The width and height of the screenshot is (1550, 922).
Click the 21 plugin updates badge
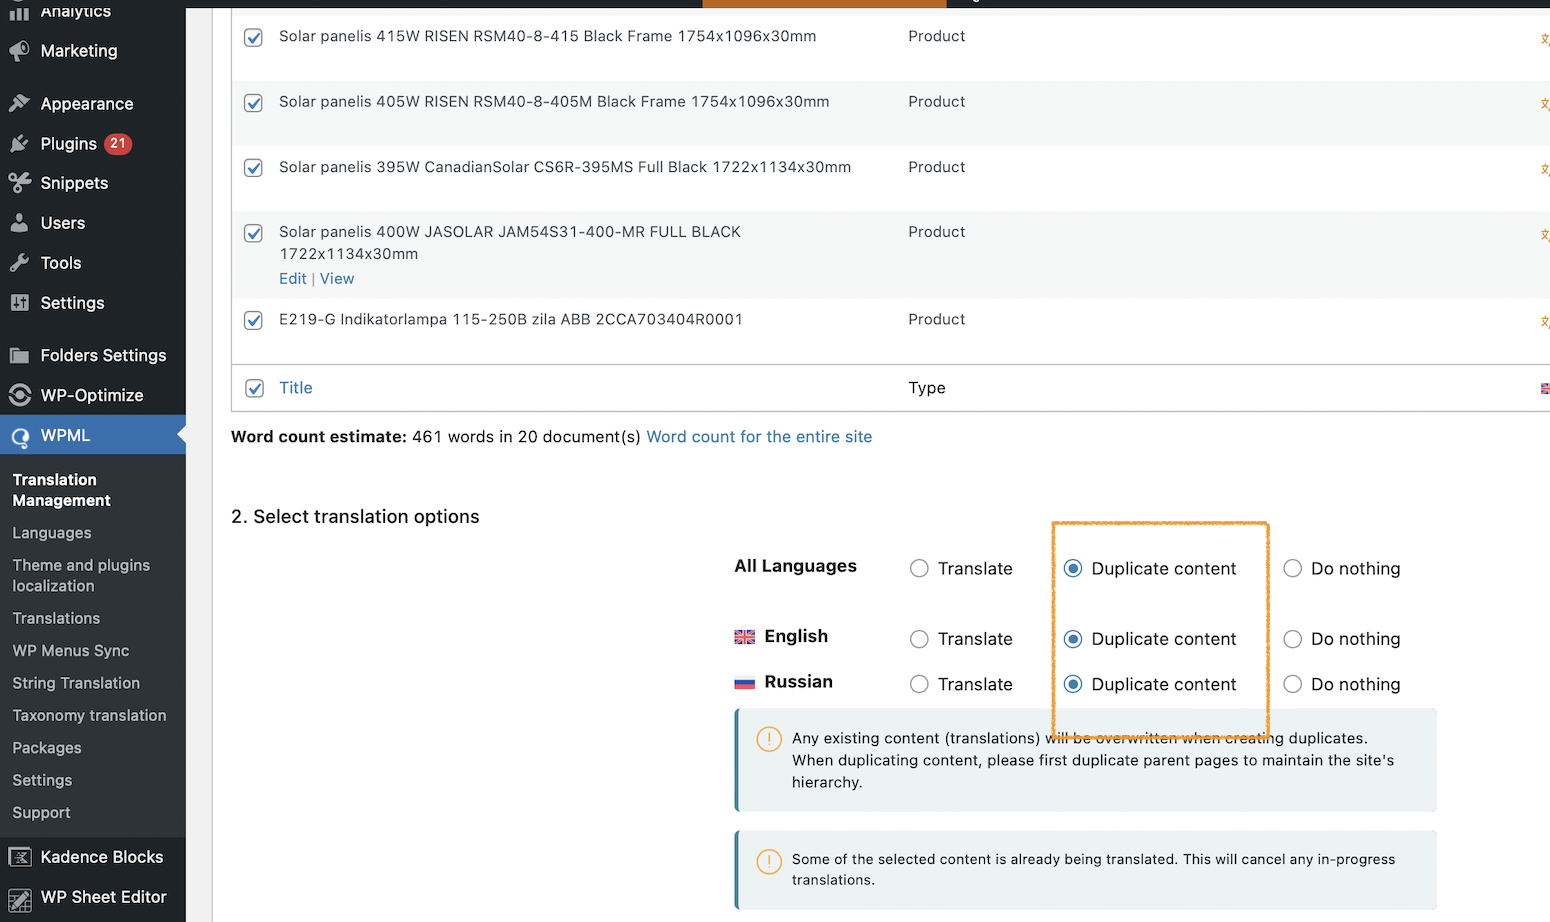point(118,143)
